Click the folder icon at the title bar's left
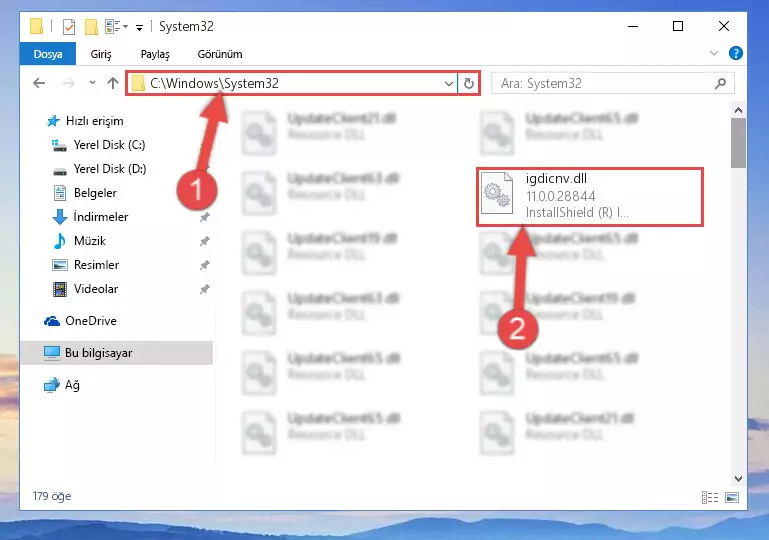The image size is (769, 540). coord(36,26)
